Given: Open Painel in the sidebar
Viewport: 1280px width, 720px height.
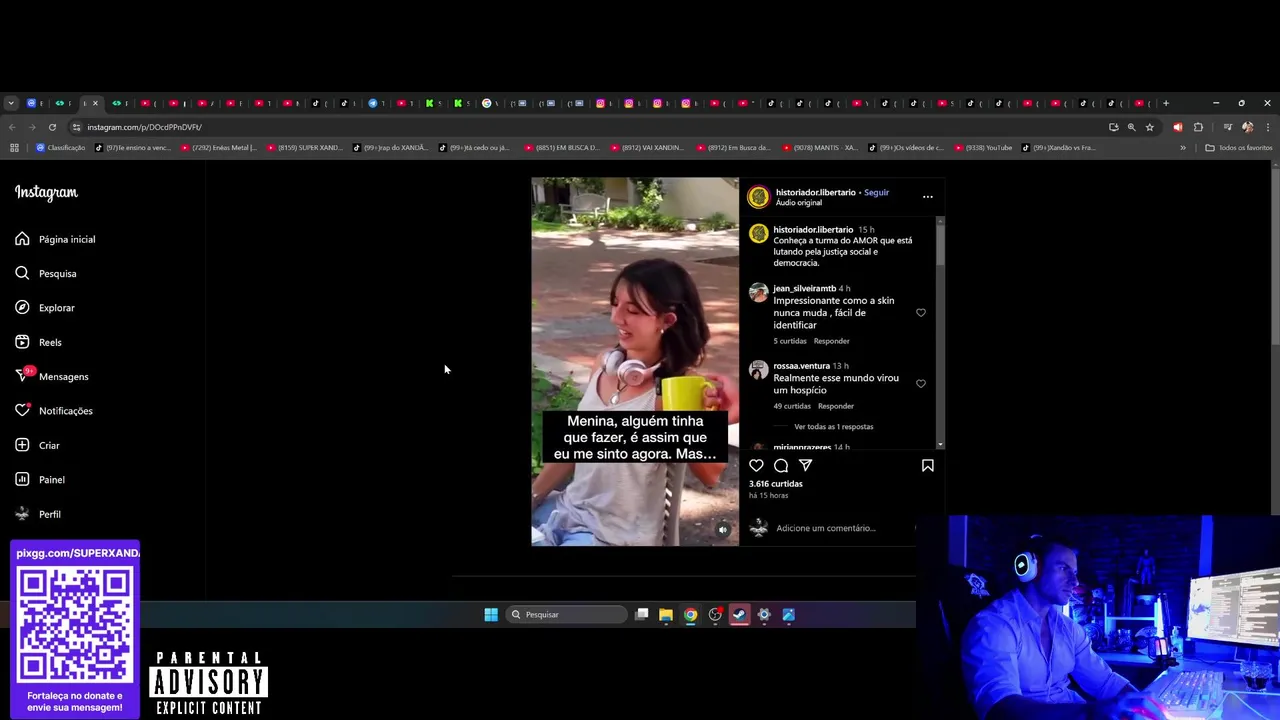Looking at the screenshot, I should pos(40,480).
